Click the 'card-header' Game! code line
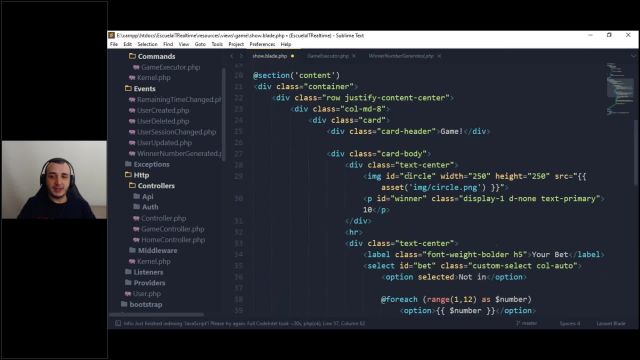This screenshot has width=640, height=360. point(408,131)
